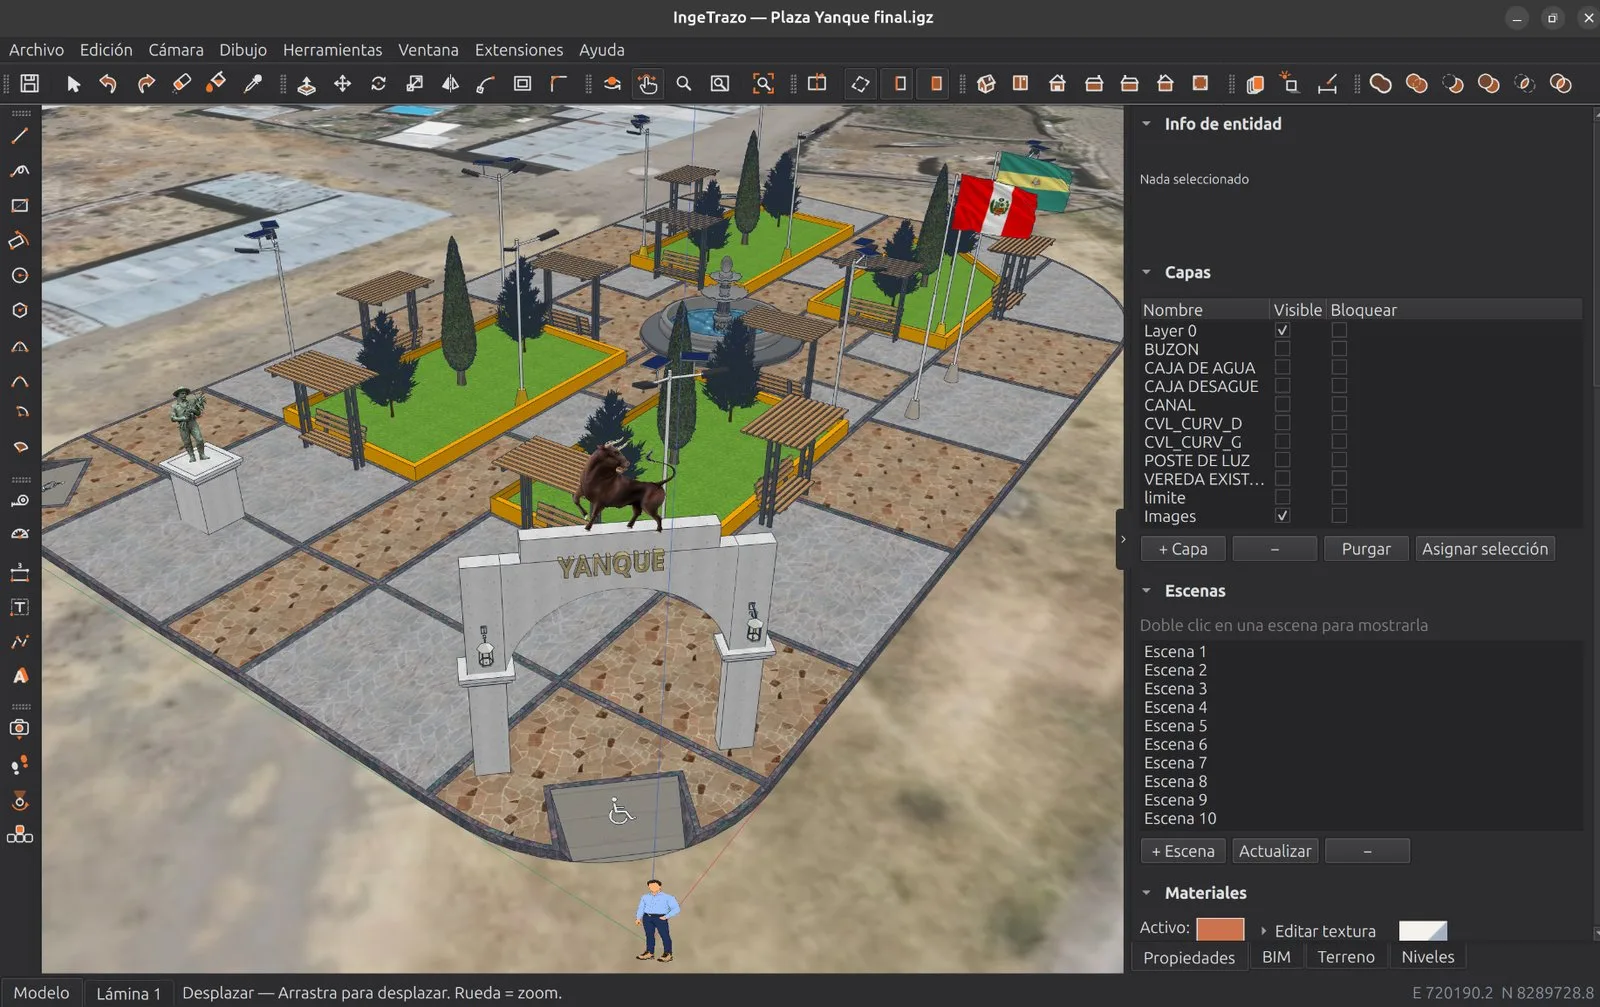Click the active orange material swatch

pyautogui.click(x=1220, y=929)
